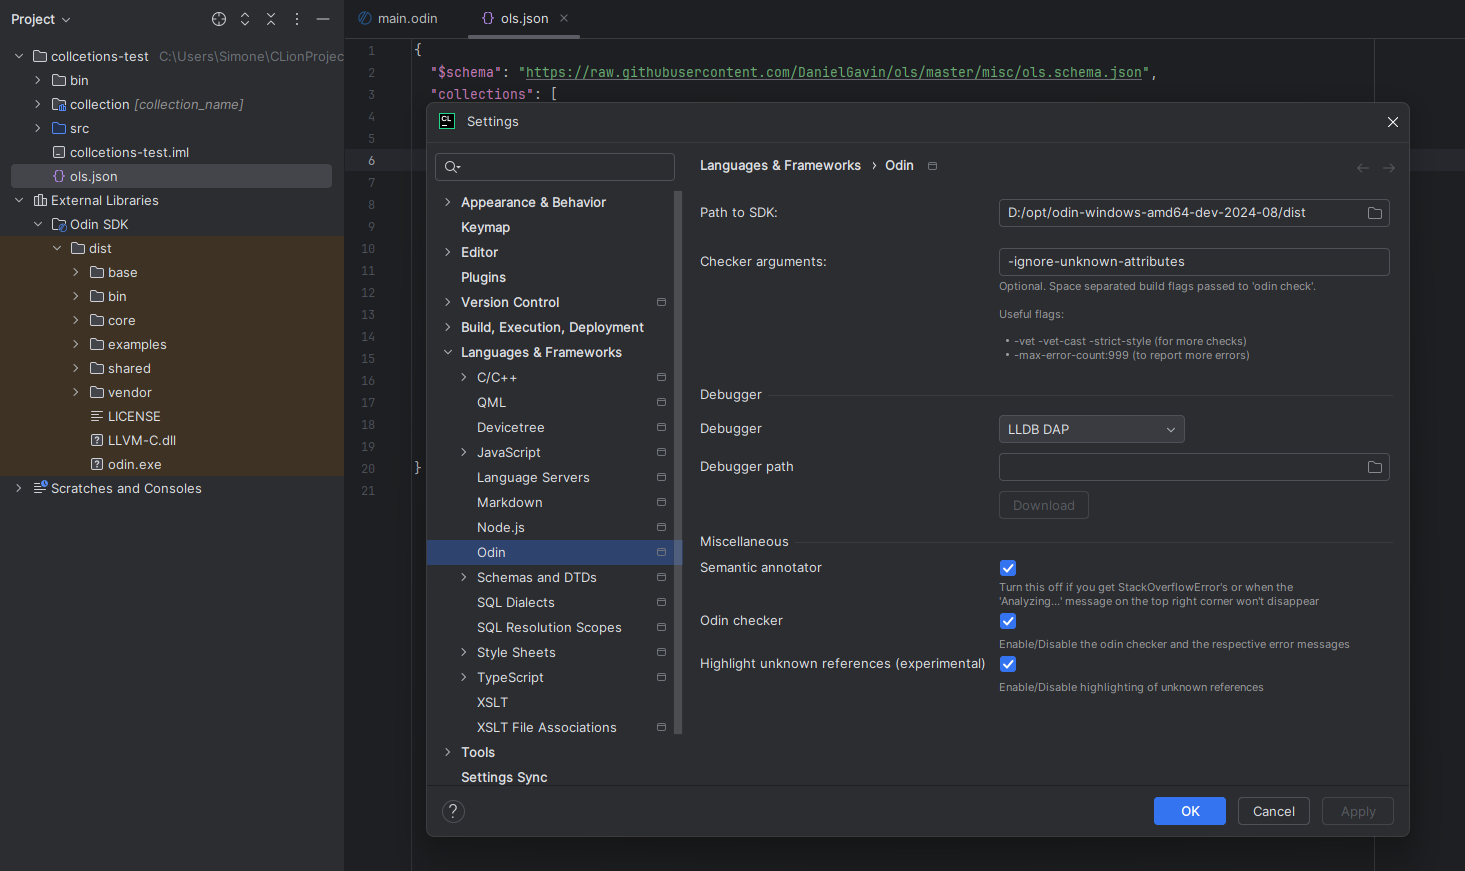
Task: Click the Apply button
Action: (x=1358, y=811)
